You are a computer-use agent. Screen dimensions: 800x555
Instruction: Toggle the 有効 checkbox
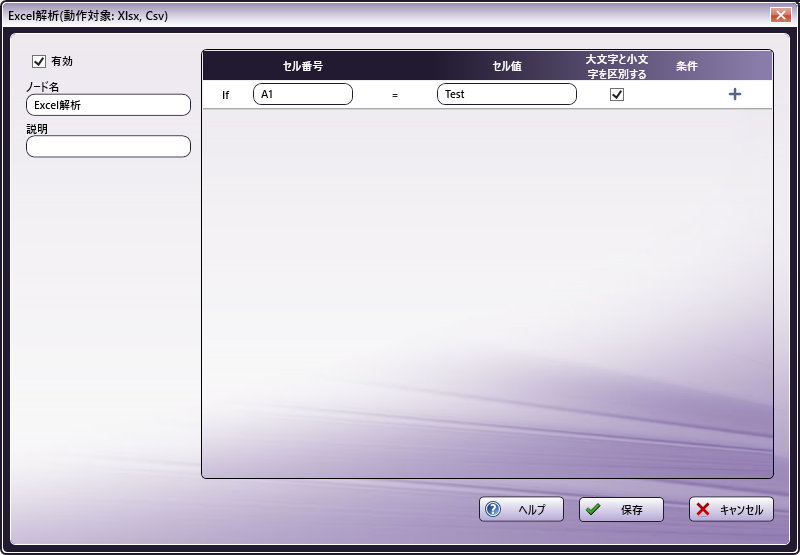click(39, 61)
